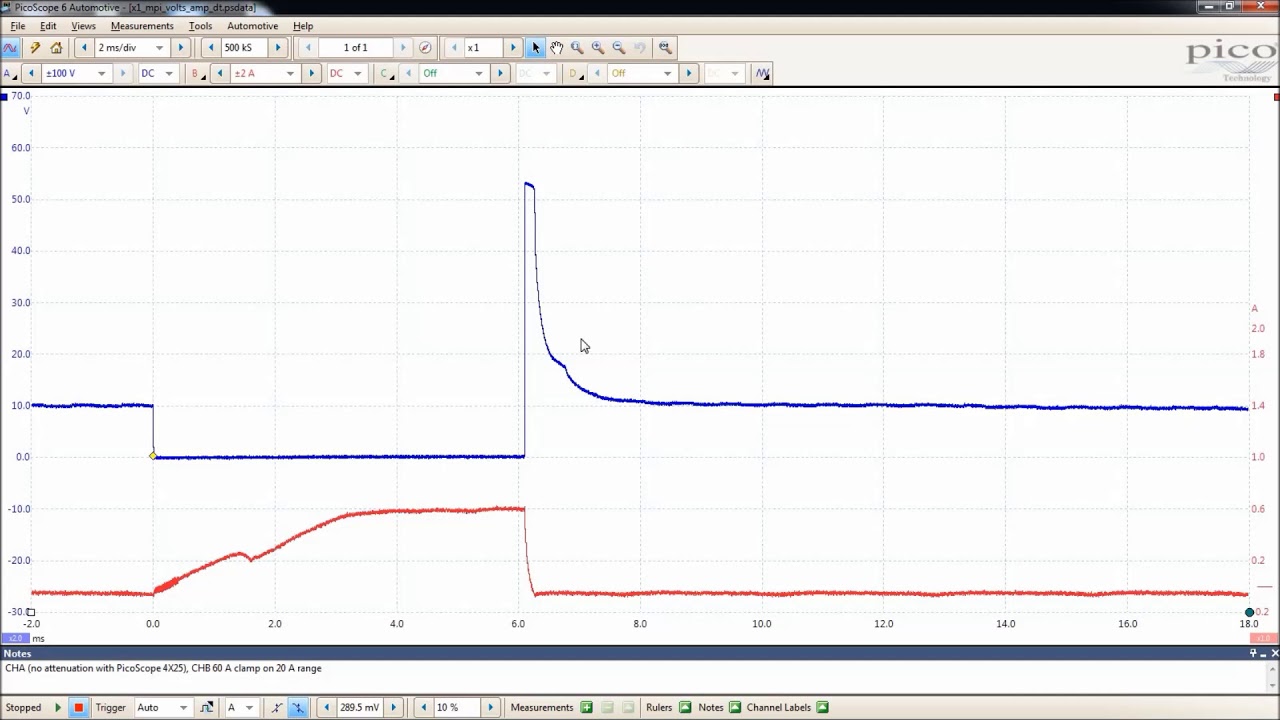1280x720 pixels.
Task: Open Channel B DC coupling dropdown
Action: click(x=357, y=73)
